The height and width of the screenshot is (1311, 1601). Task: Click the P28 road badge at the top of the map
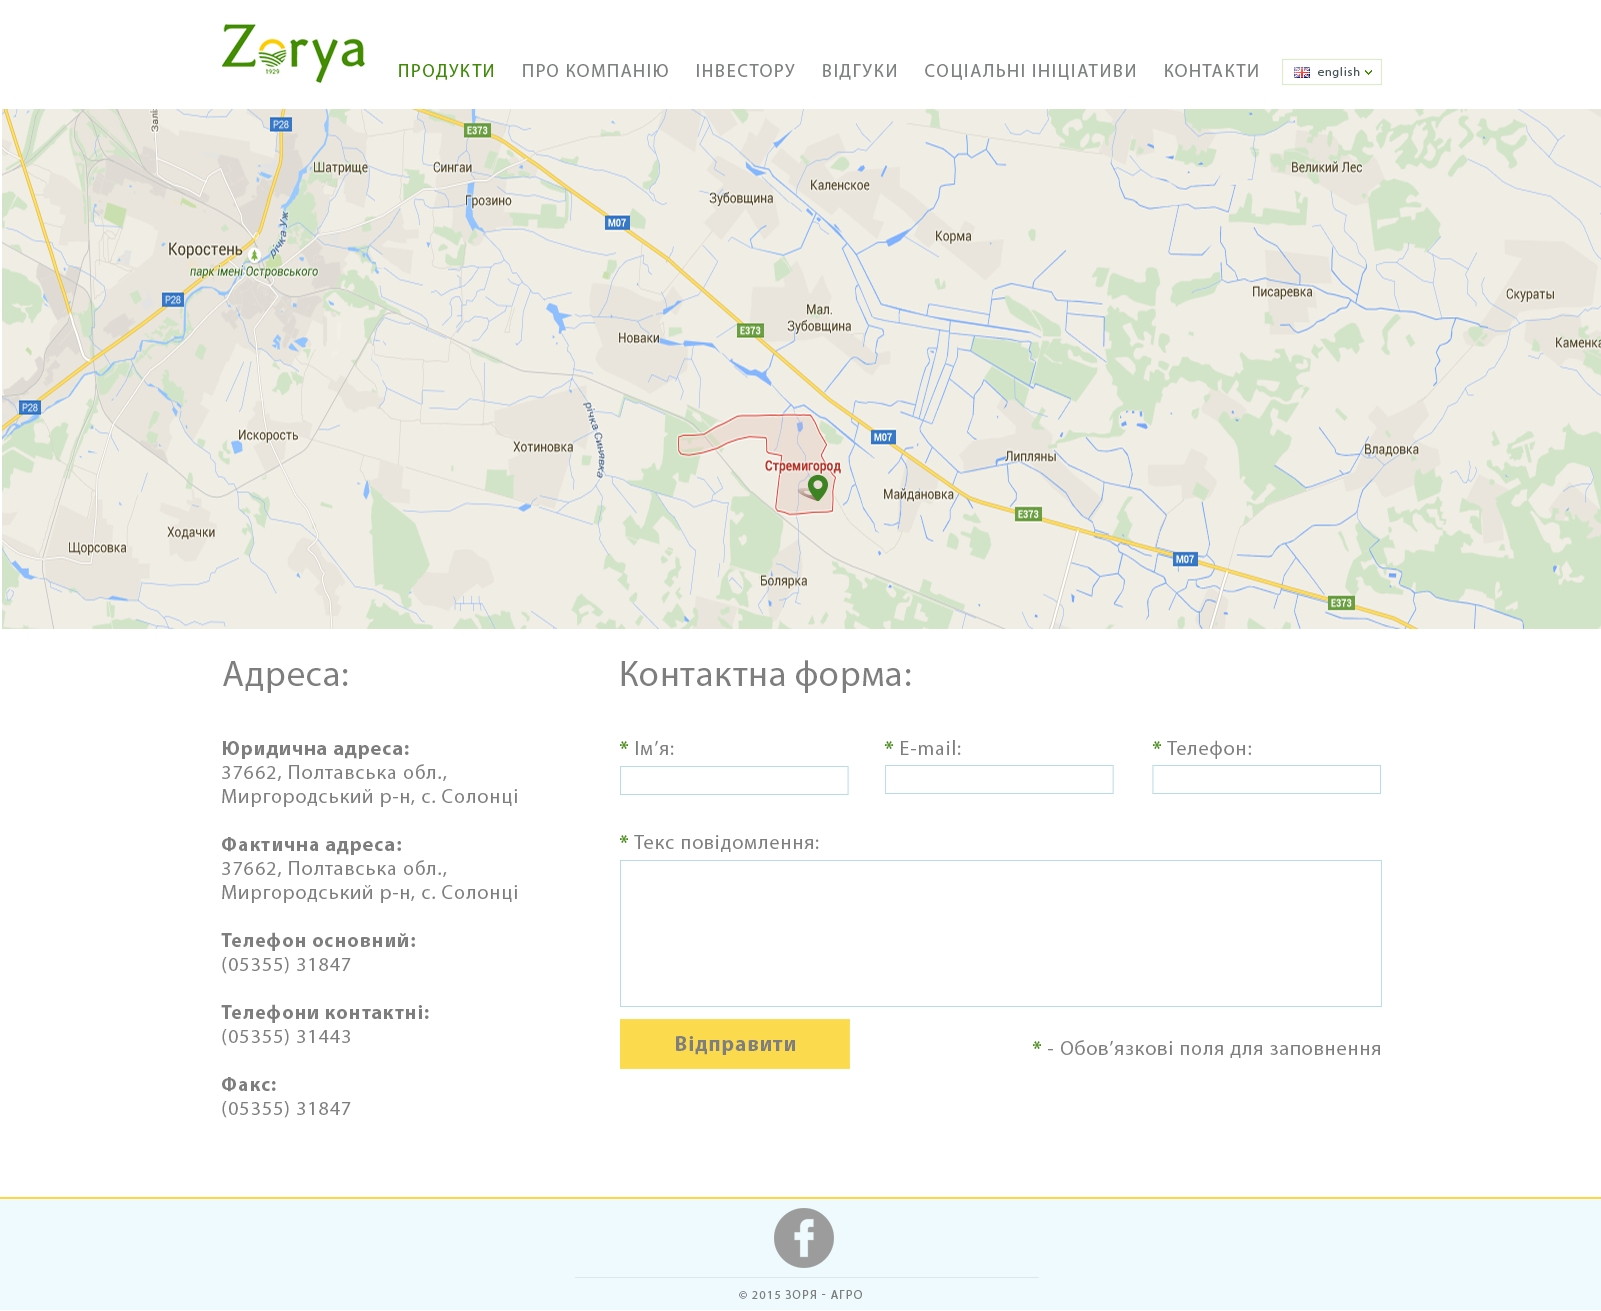[281, 124]
